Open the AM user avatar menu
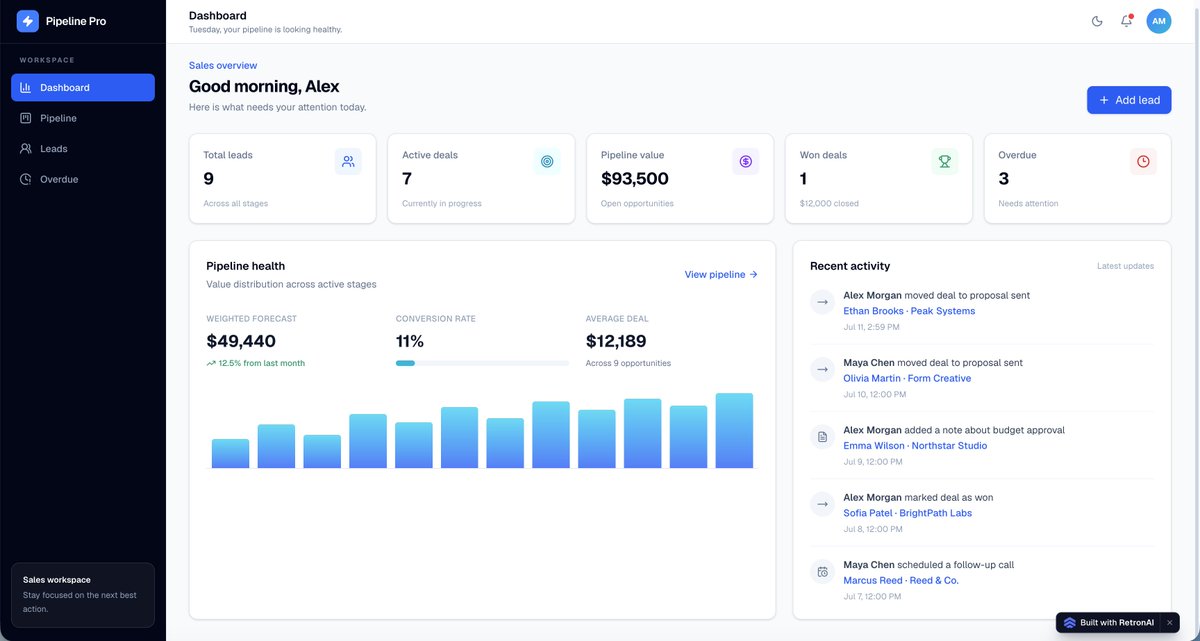 (1159, 21)
